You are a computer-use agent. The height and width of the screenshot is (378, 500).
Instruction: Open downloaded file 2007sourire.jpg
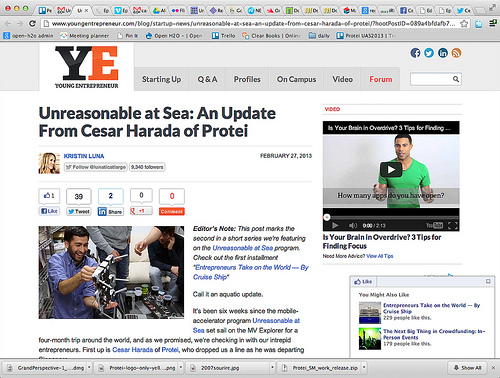point(228,368)
